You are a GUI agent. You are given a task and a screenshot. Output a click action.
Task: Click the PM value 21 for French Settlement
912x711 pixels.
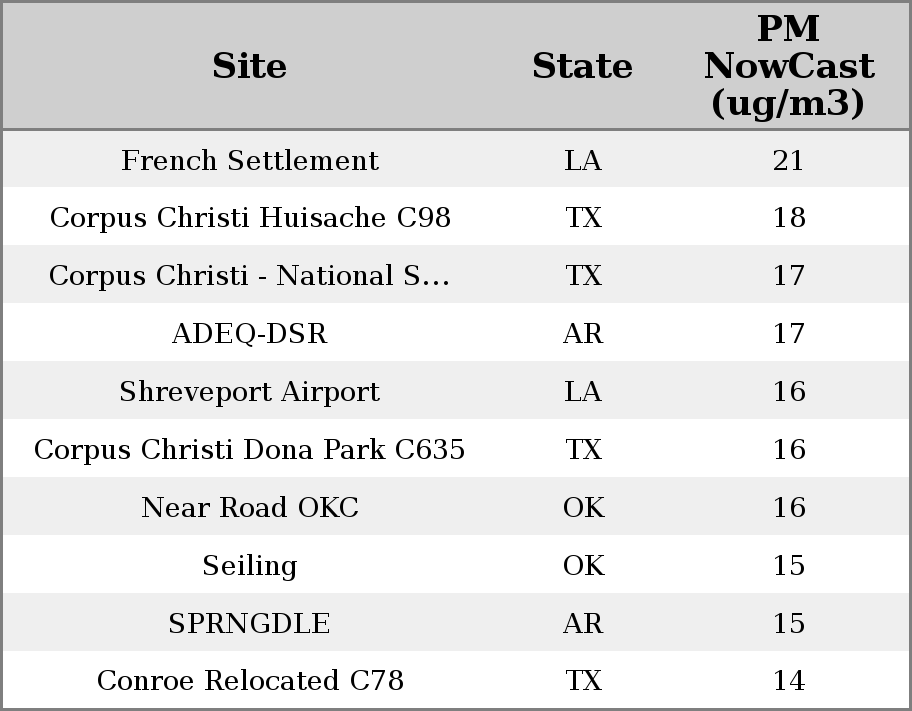pos(788,160)
